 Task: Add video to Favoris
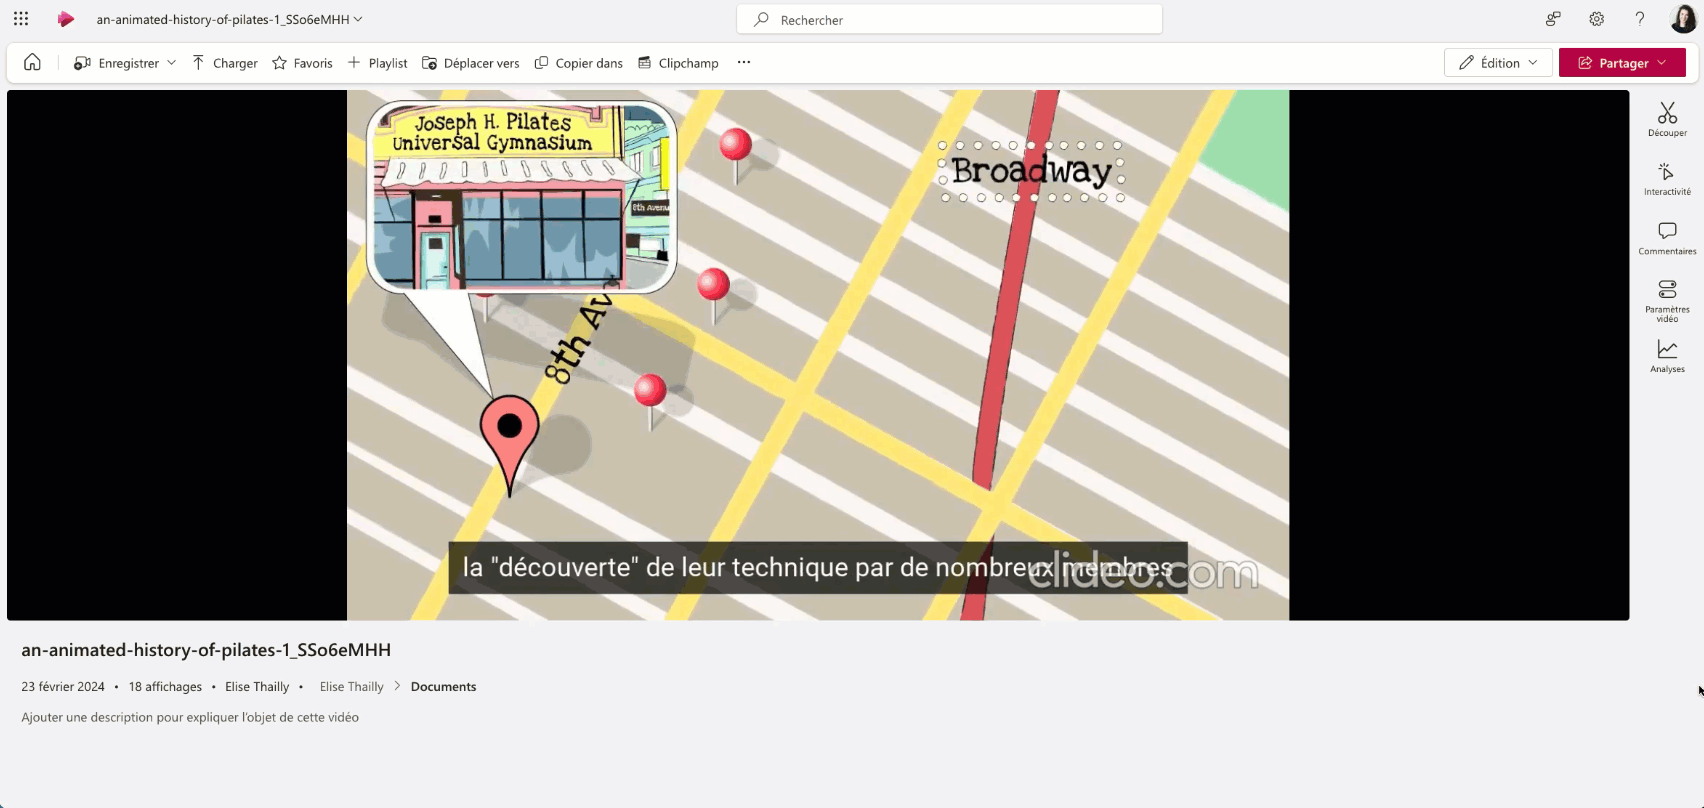pyautogui.click(x=302, y=63)
